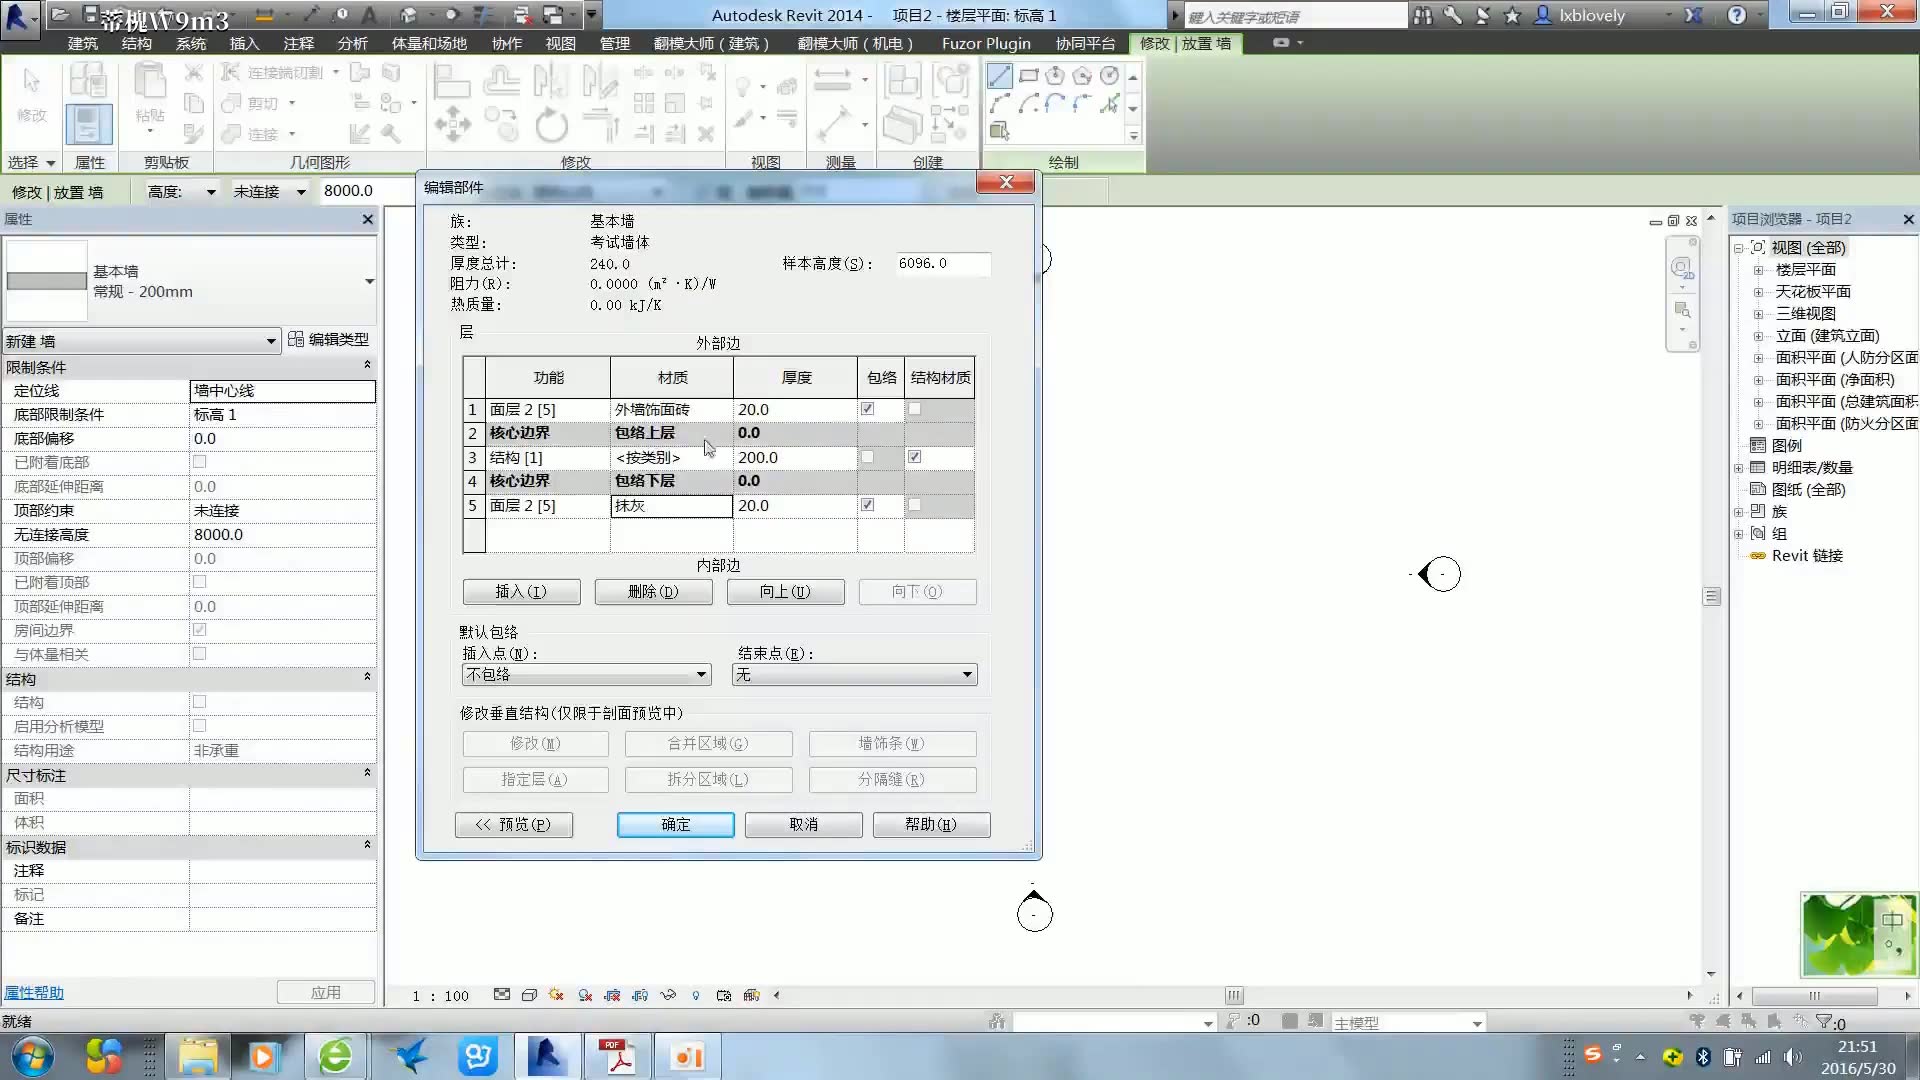
Task: Toggle the crop region icon on view bar
Action: point(612,995)
